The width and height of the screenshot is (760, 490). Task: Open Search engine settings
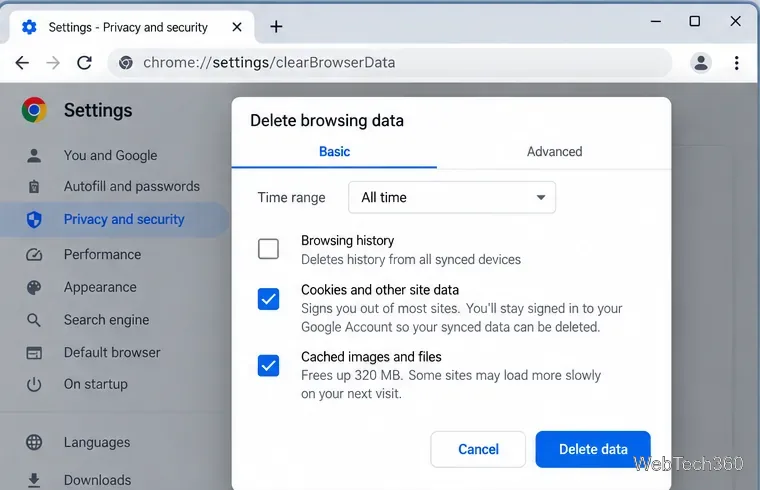click(x=107, y=320)
